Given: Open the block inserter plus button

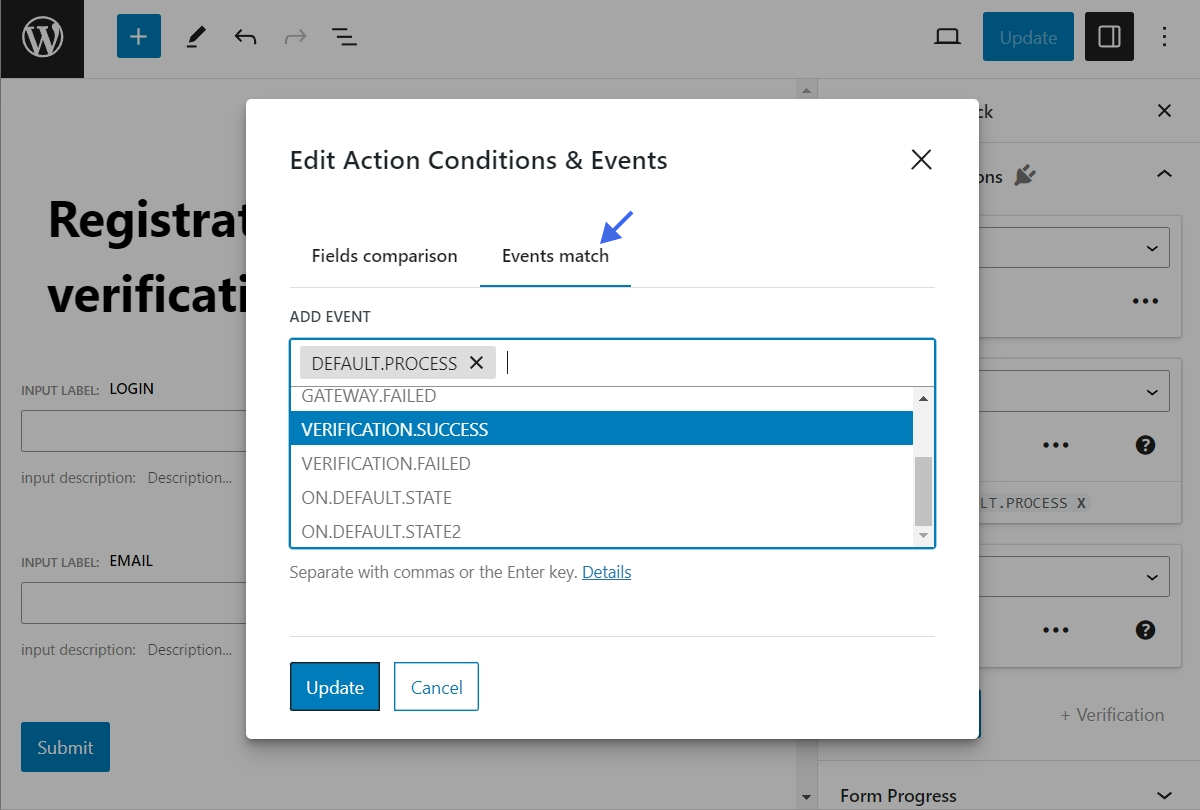Looking at the screenshot, I should pos(139,37).
